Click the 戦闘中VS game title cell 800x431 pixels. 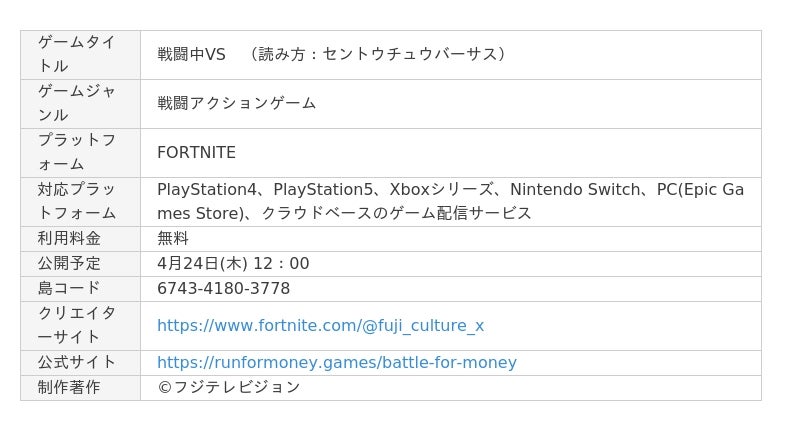click(451, 55)
